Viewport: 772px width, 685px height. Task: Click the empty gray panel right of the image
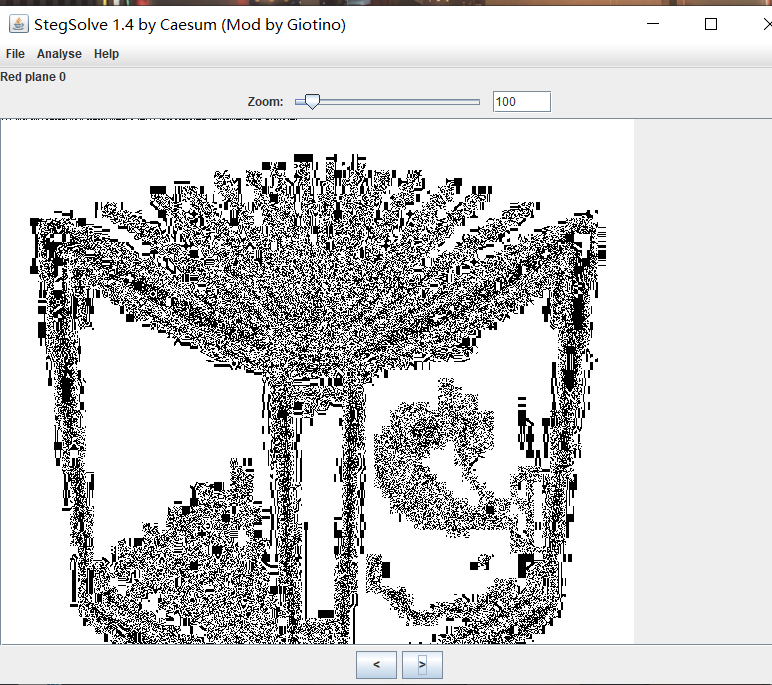point(702,380)
